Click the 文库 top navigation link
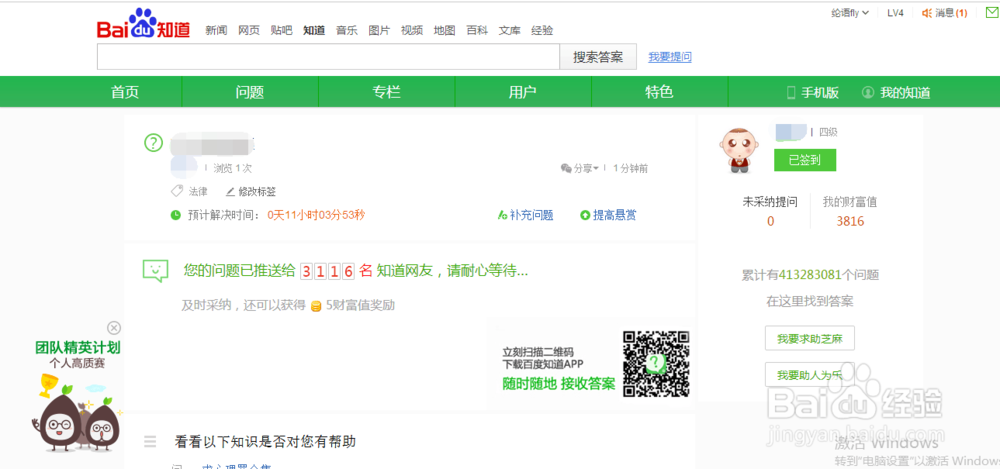The width and height of the screenshot is (1000, 469). pyautogui.click(x=509, y=30)
